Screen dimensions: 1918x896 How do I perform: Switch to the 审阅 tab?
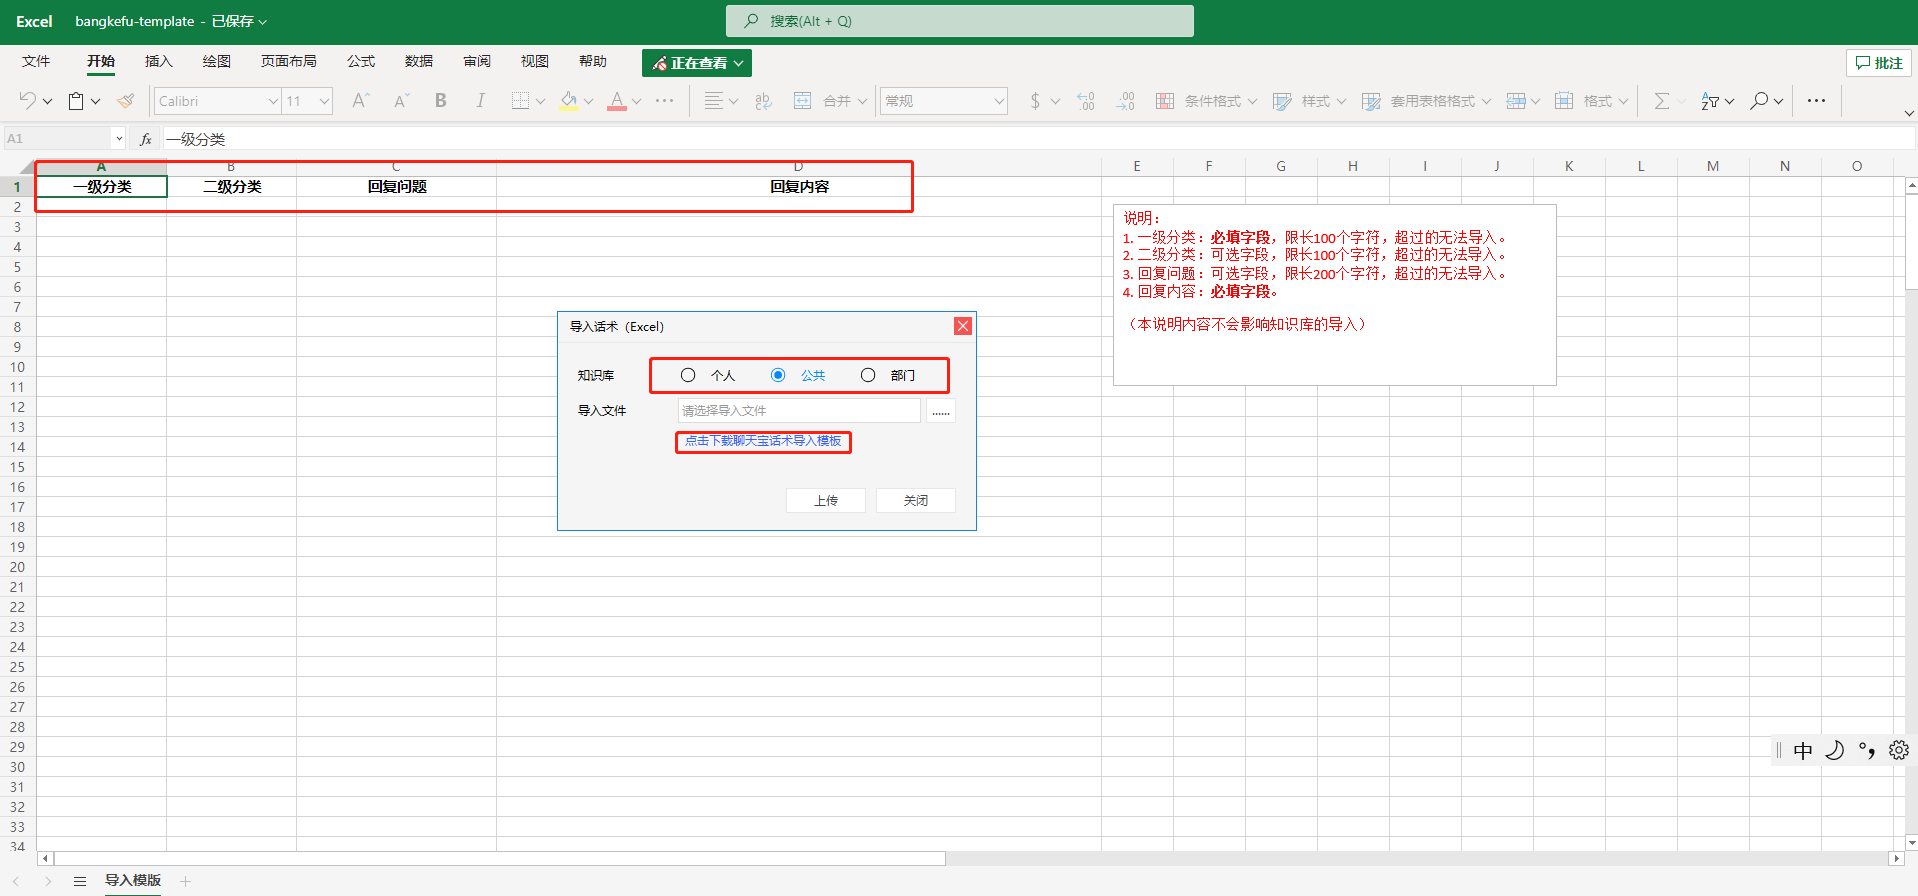tap(477, 61)
